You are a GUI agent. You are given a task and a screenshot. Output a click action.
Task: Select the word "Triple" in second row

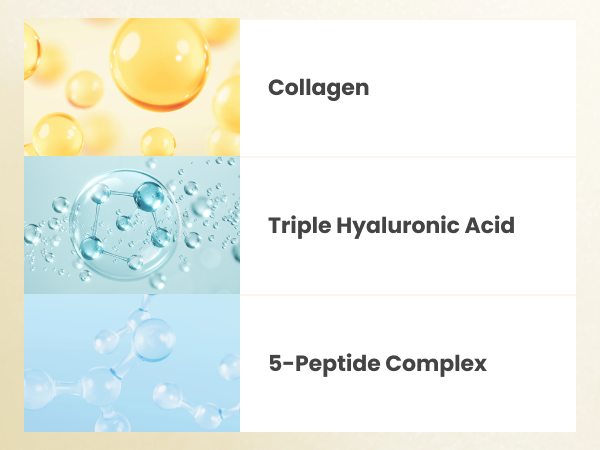[x=300, y=226]
